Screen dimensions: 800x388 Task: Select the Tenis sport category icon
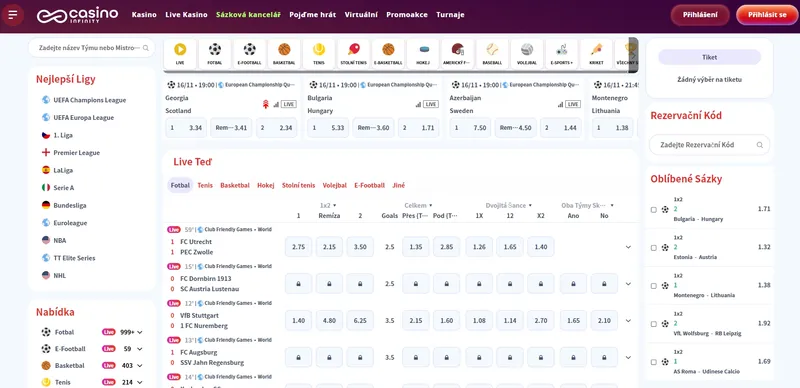point(319,54)
